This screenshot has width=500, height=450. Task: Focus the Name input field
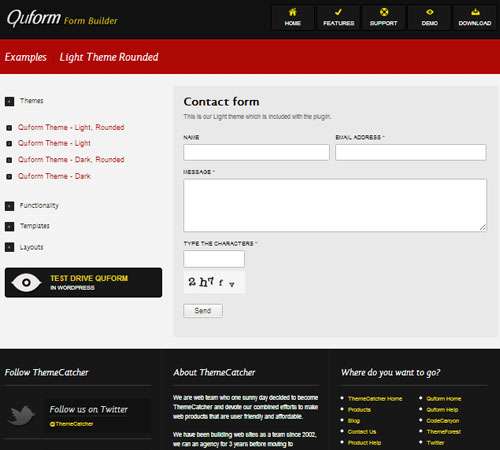[x=256, y=152]
